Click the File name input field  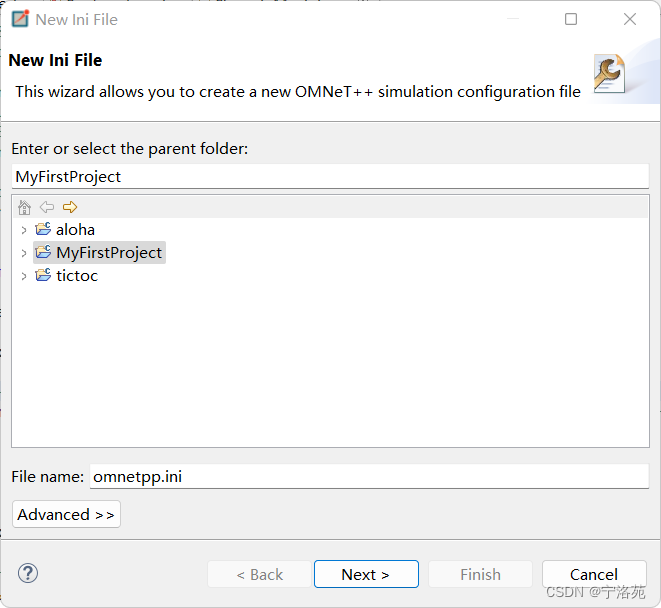(369, 476)
